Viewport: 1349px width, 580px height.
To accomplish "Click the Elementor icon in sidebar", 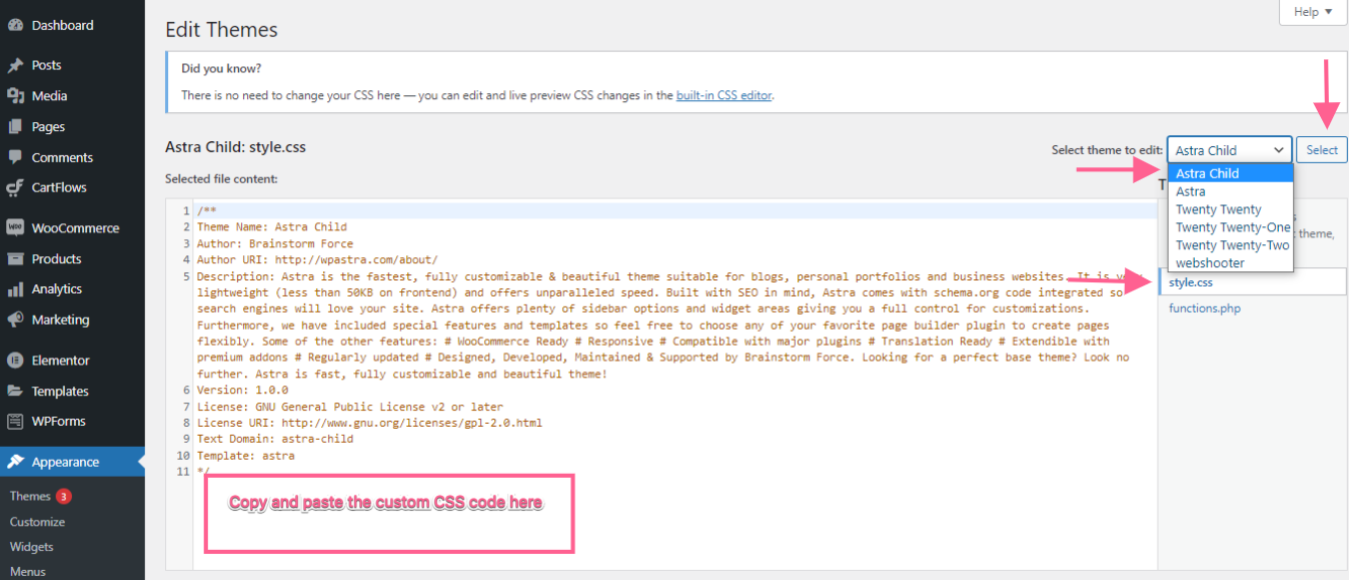I will (15, 360).
